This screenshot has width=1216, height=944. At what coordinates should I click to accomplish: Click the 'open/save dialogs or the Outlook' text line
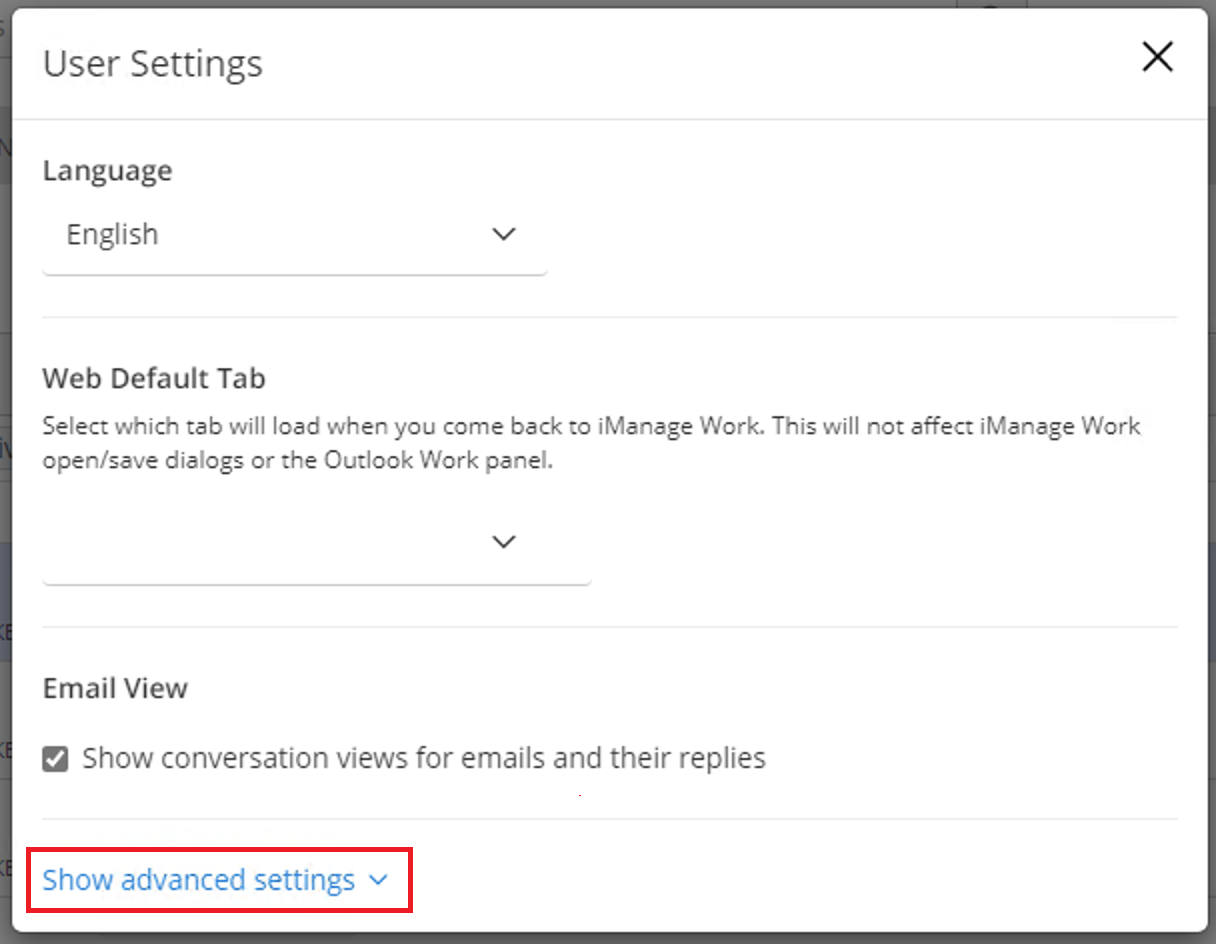tap(297, 462)
